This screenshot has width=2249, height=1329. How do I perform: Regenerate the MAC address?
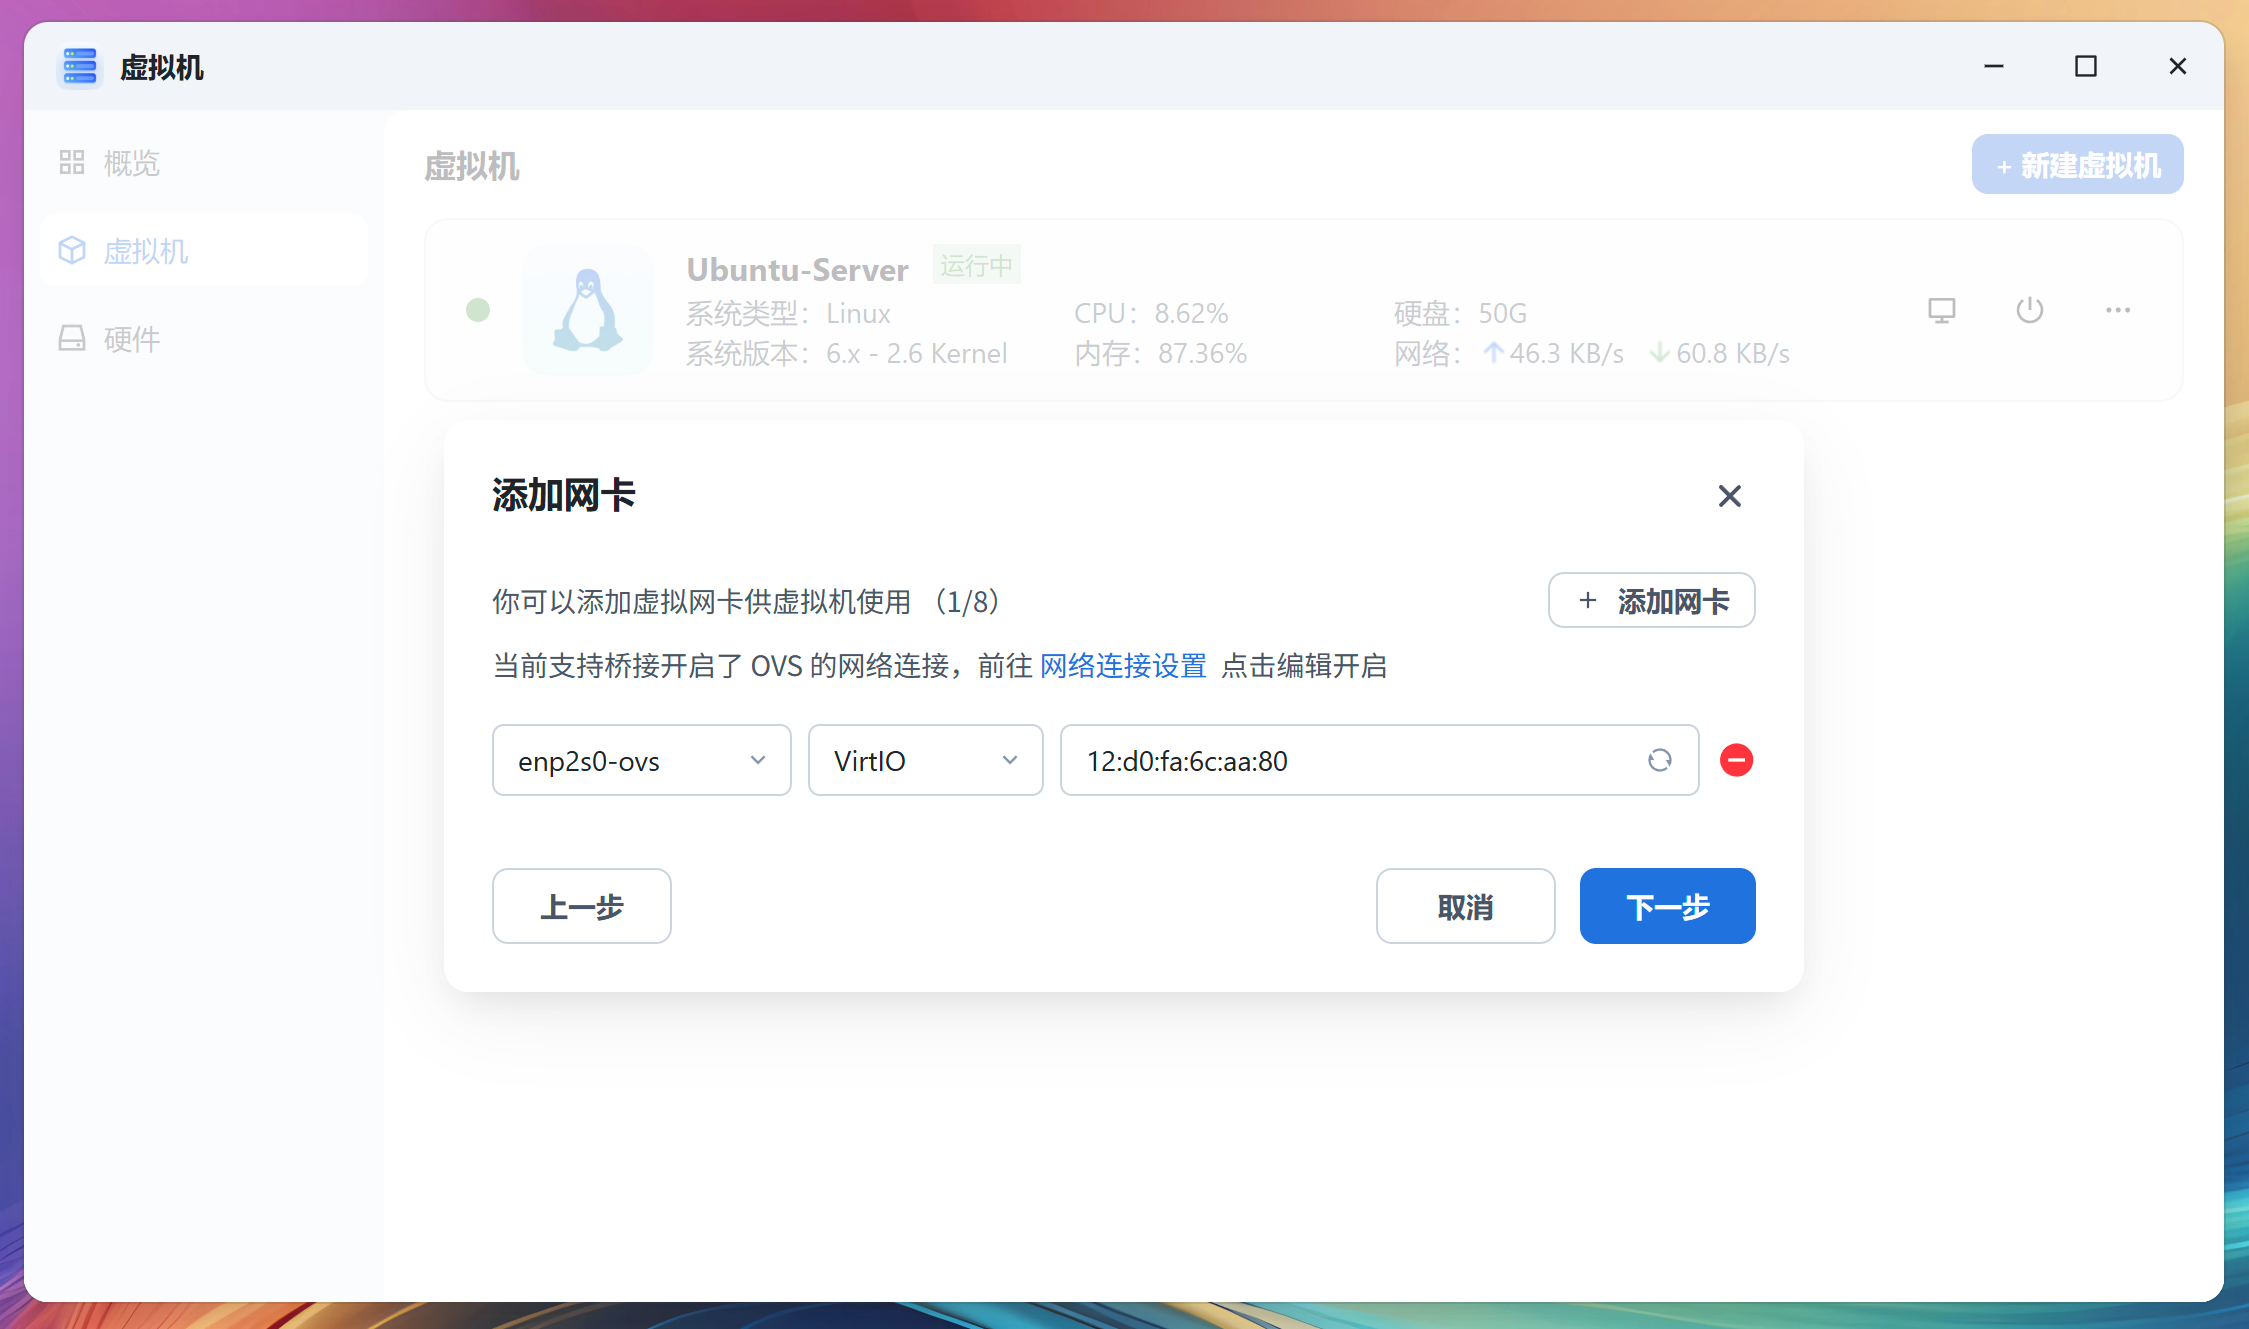pyautogui.click(x=1660, y=760)
